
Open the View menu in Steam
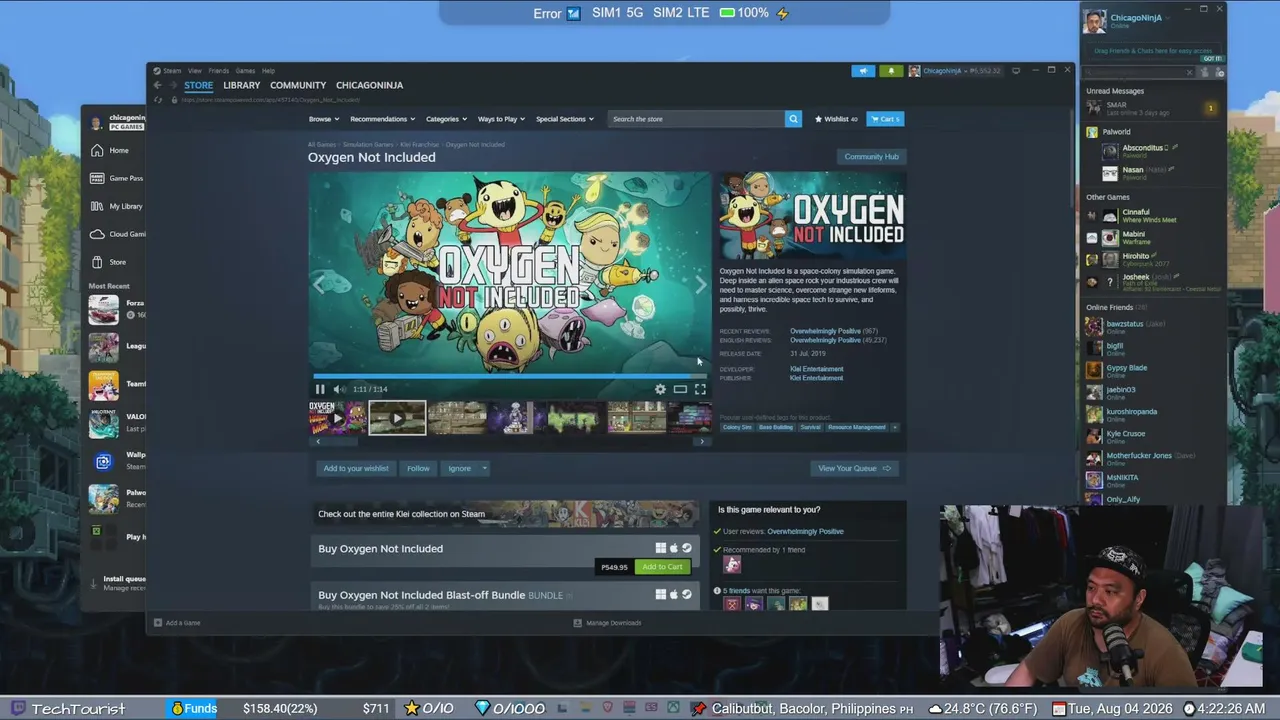click(195, 71)
